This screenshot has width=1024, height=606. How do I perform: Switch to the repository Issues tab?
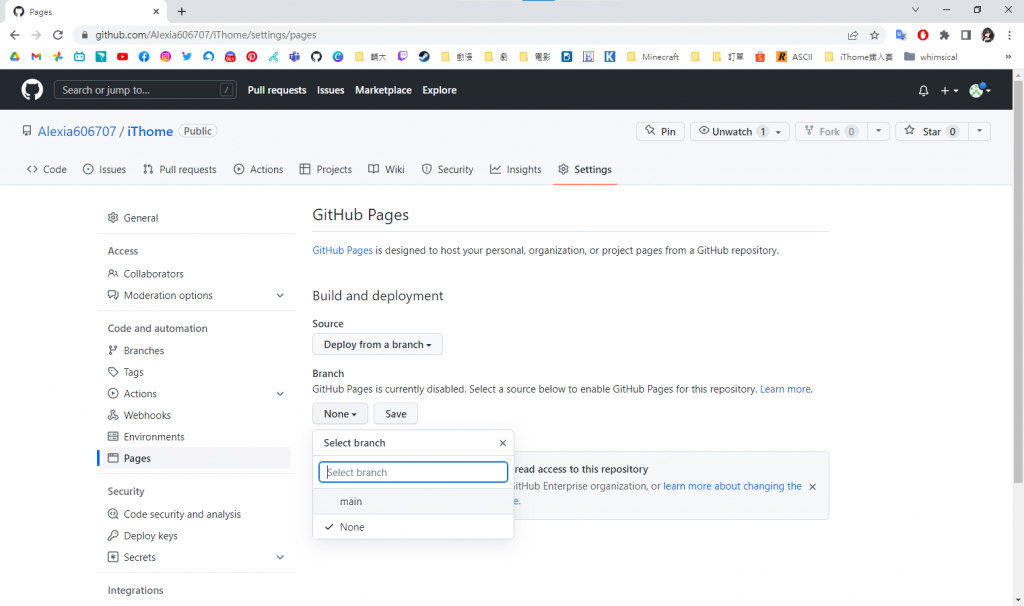pyautogui.click(x=104, y=169)
